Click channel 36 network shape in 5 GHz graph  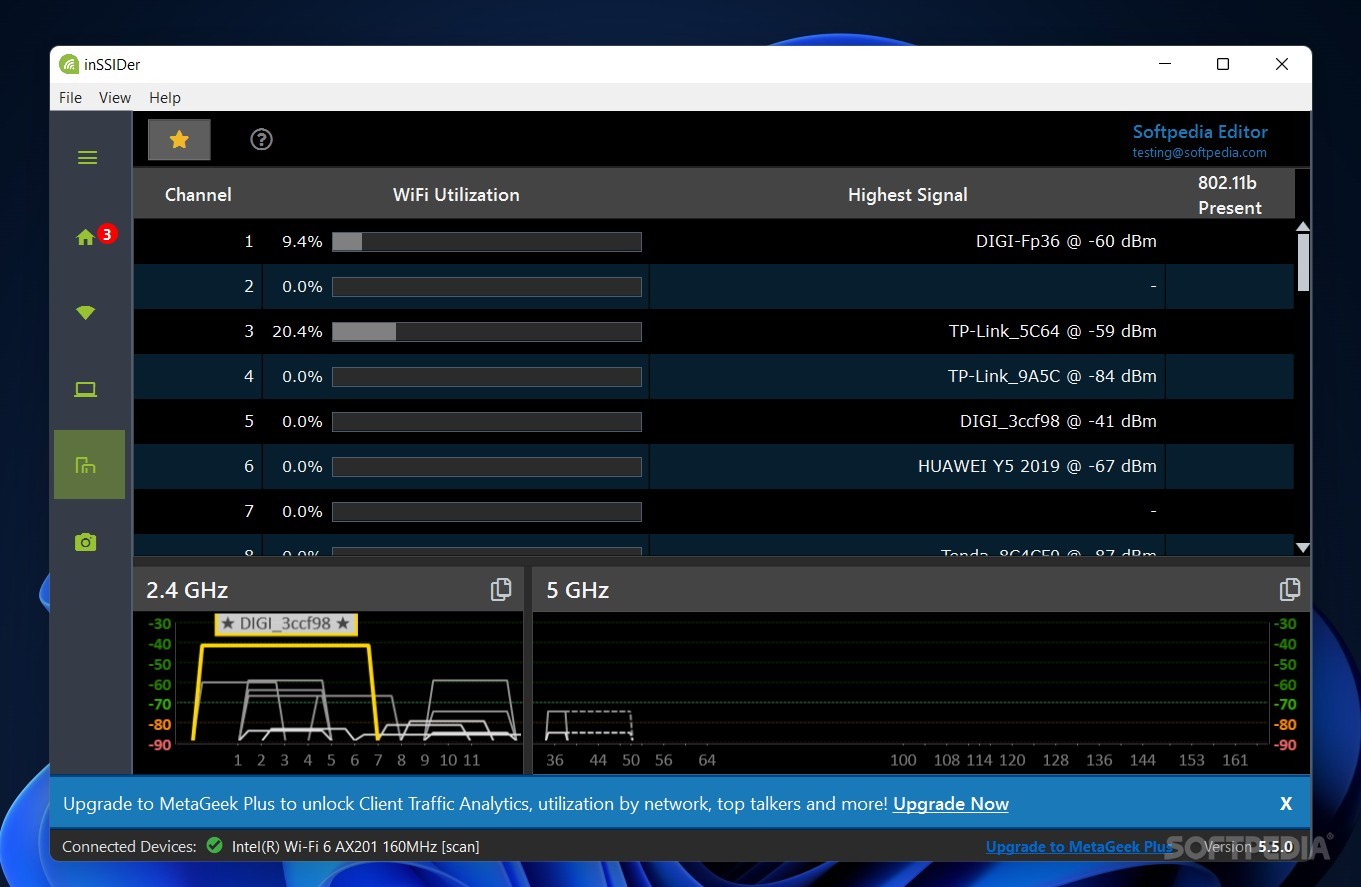pos(556,726)
